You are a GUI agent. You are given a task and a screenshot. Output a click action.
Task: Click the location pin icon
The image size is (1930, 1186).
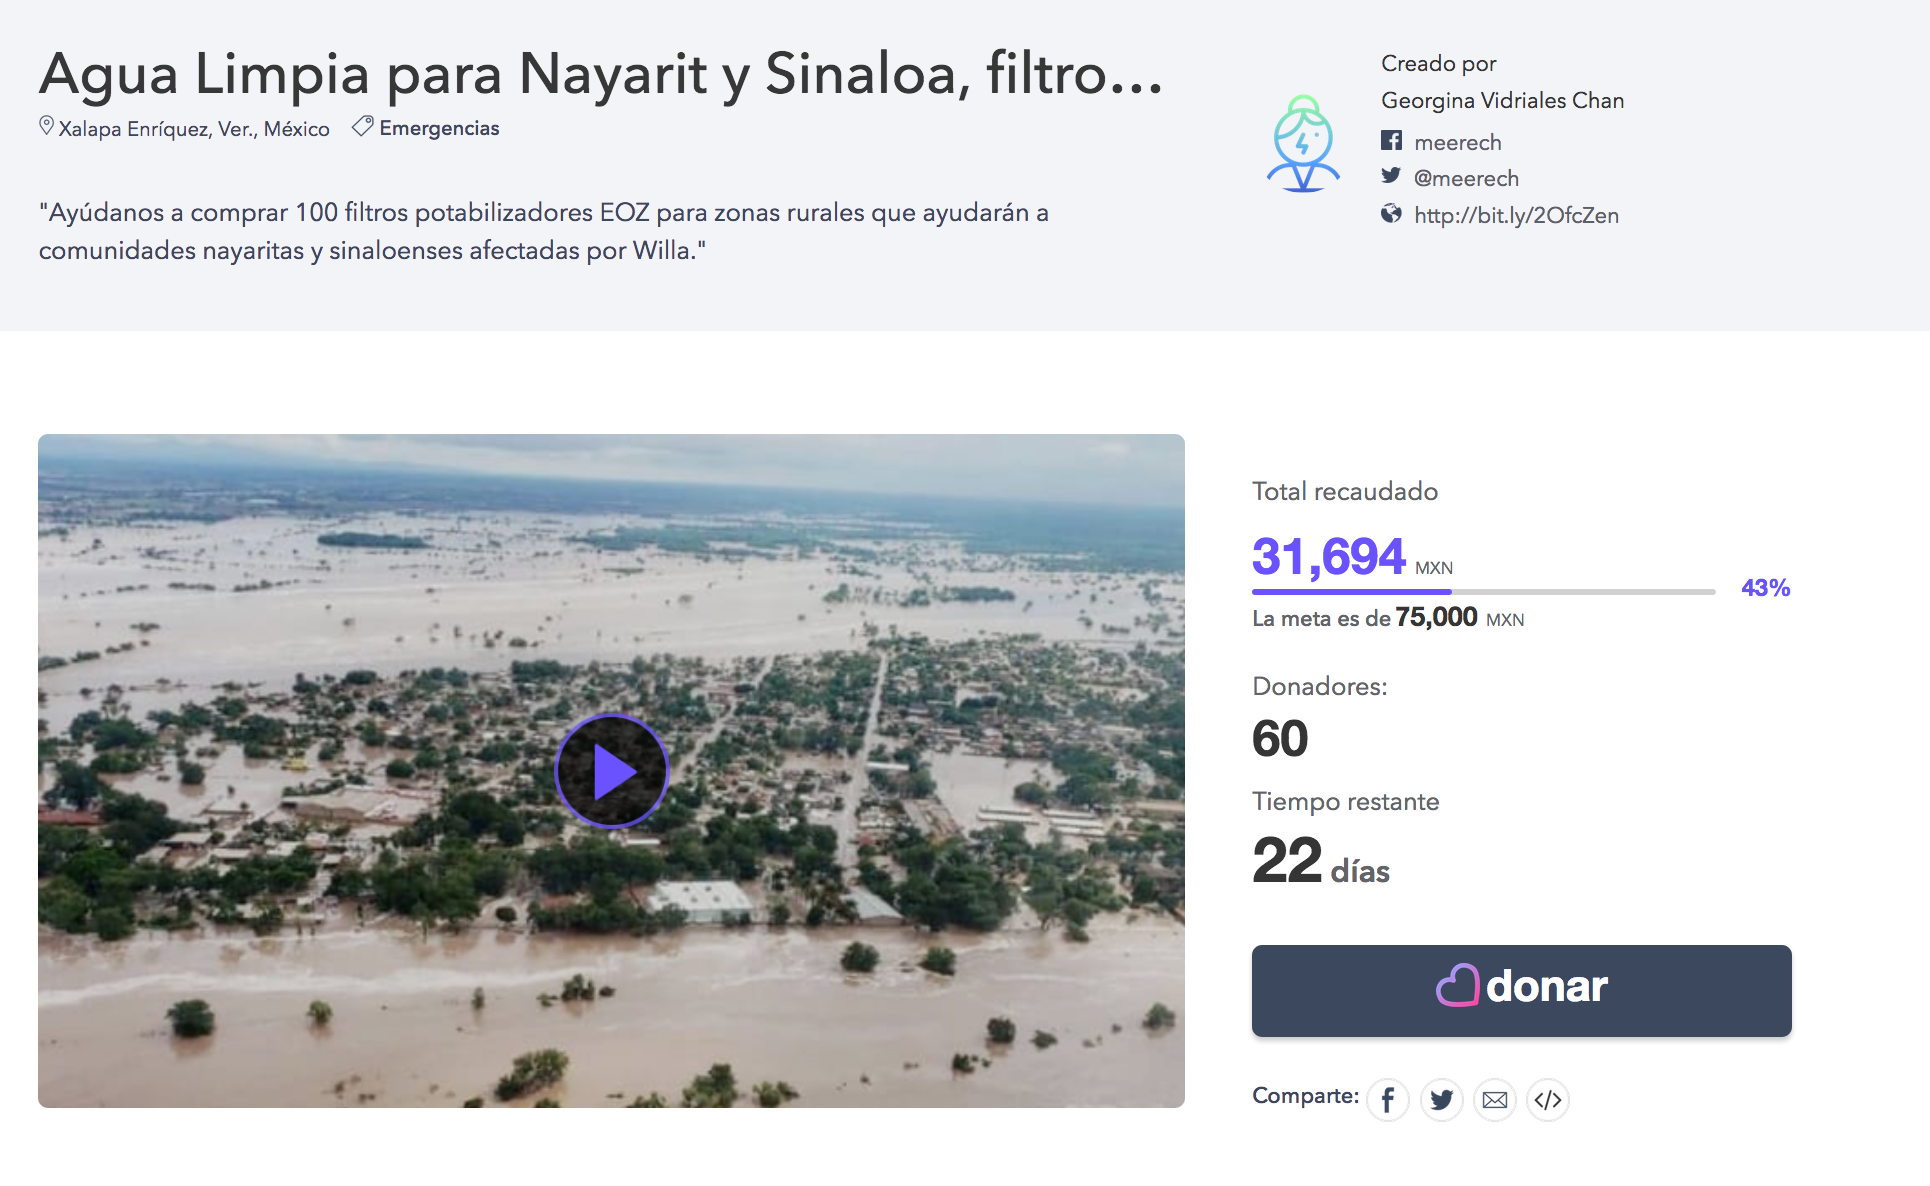click(x=46, y=126)
